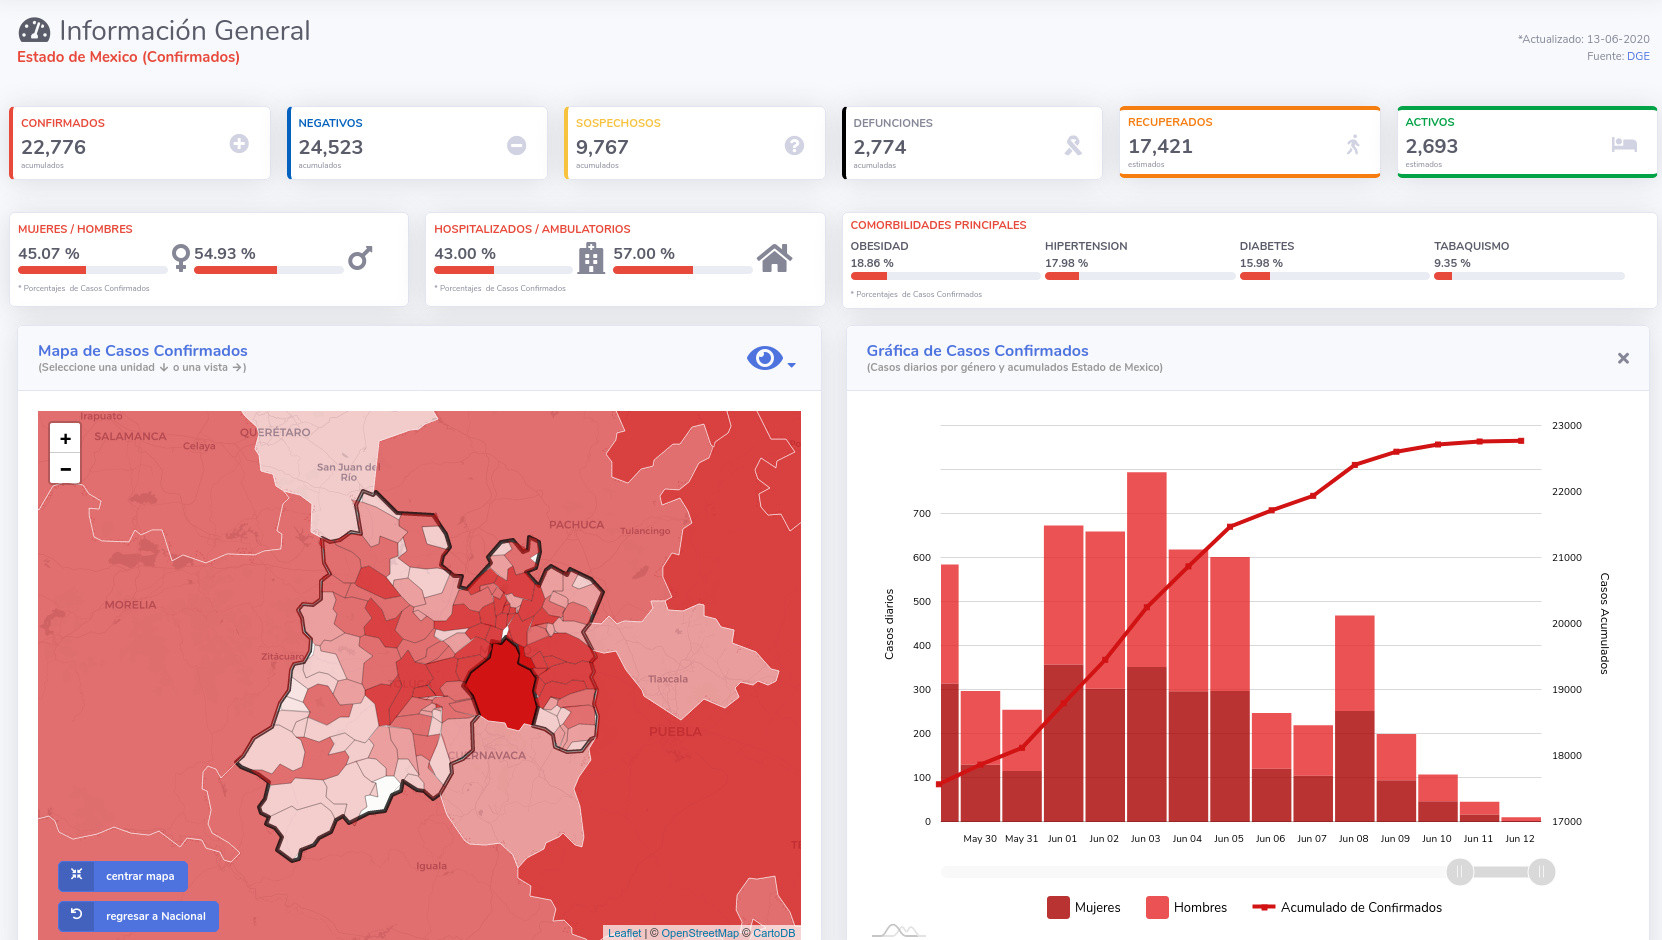Click the Defunciones value 2,774
This screenshot has height=940, width=1662.
click(x=880, y=147)
